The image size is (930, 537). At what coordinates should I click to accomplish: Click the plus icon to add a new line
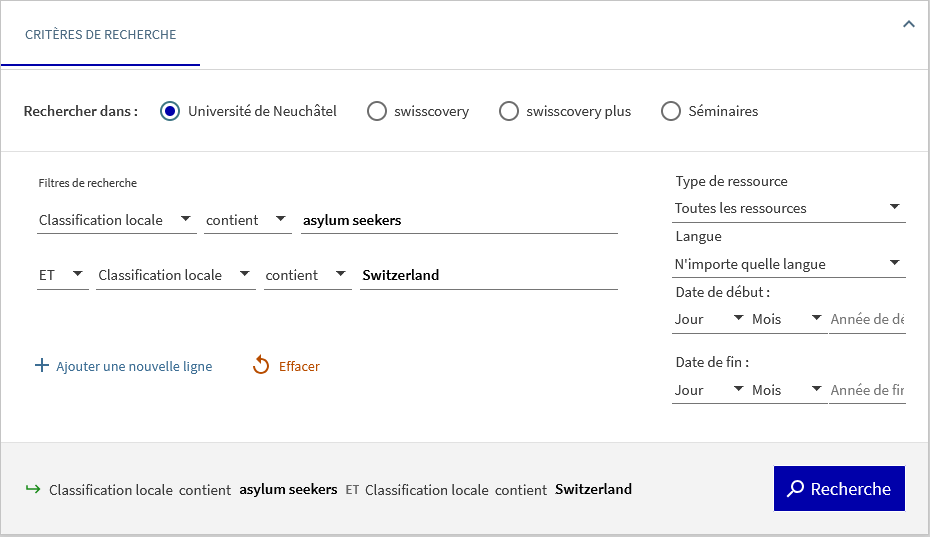(x=42, y=366)
